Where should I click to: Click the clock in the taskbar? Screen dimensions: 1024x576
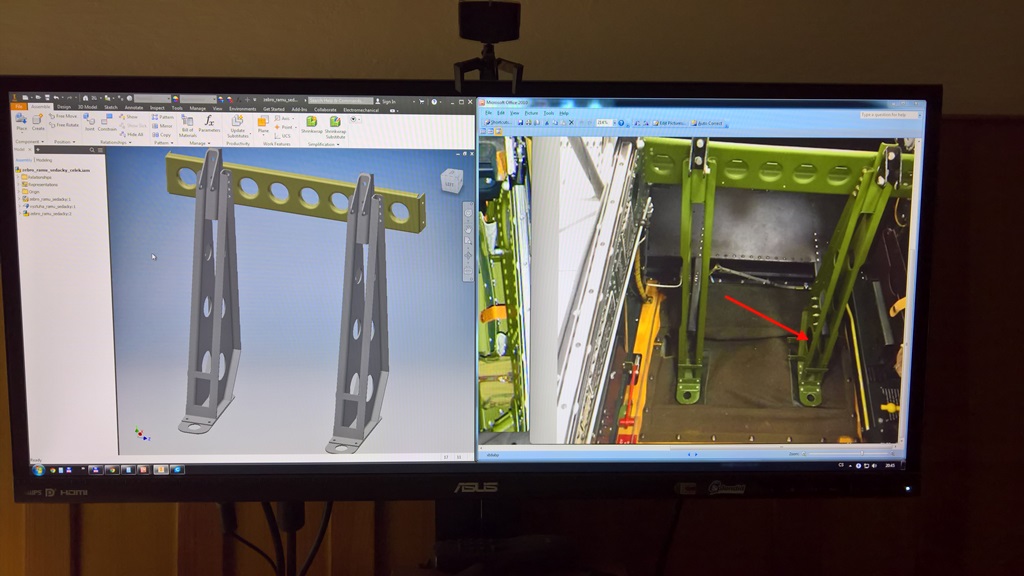(x=889, y=466)
